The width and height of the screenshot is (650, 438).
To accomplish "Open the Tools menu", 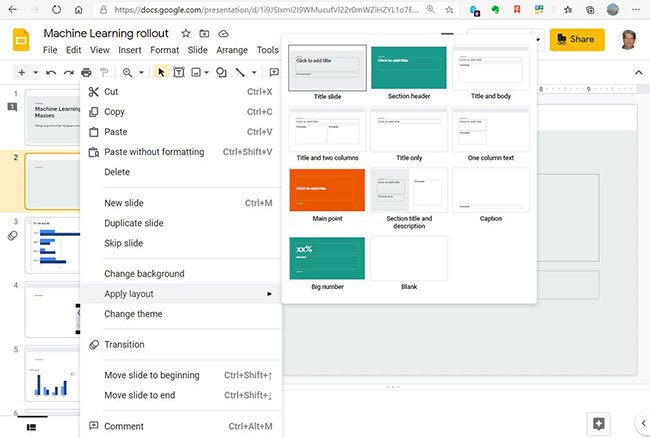I will pyautogui.click(x=267, y=50).
